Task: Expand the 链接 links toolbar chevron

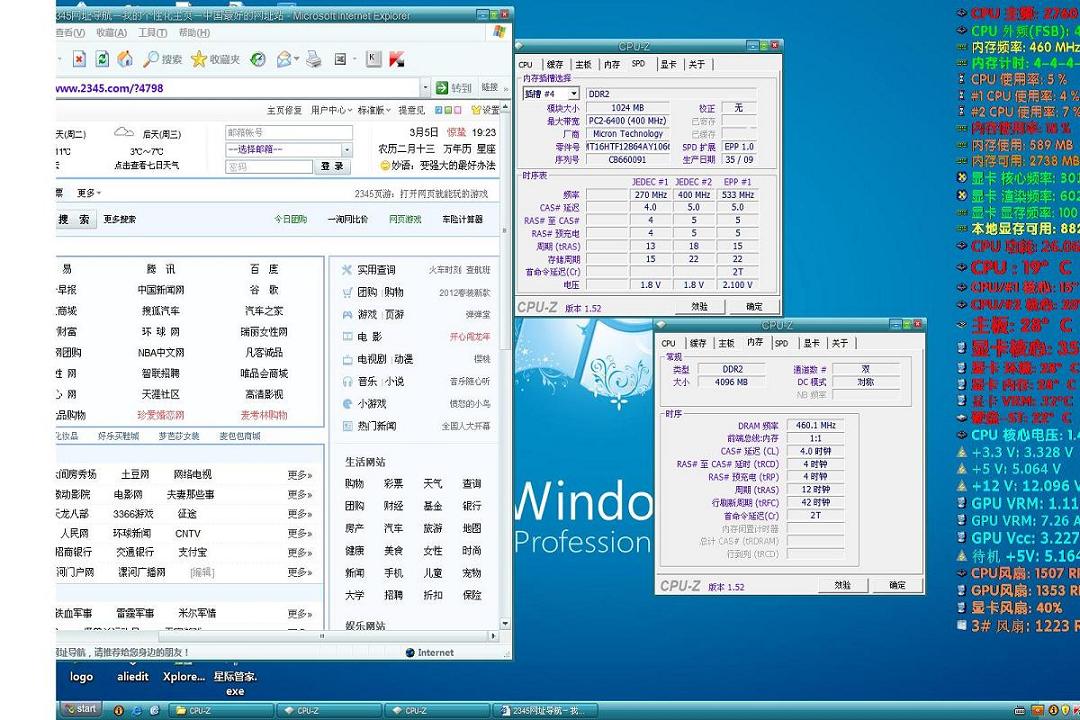Action: coord(506,88)
